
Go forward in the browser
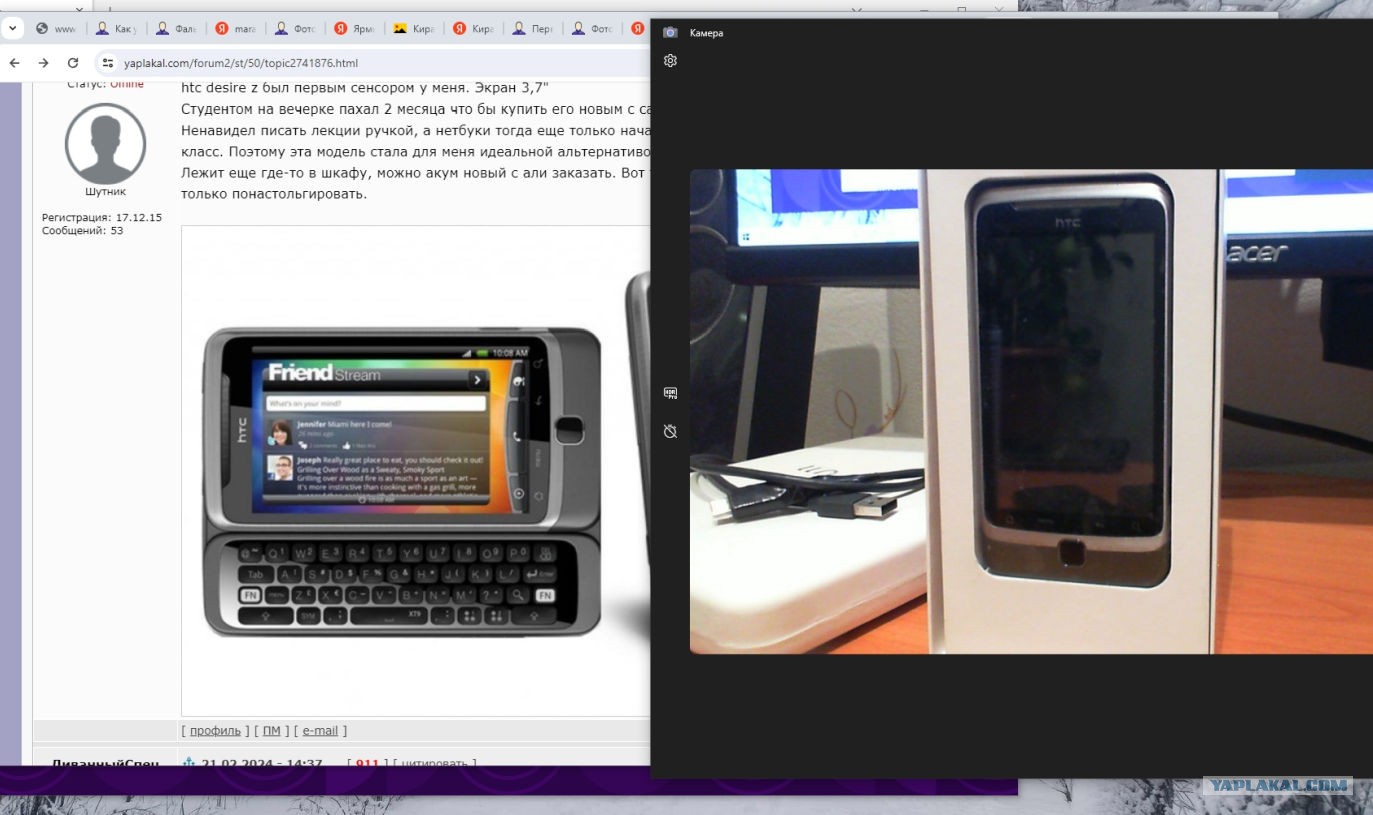click(43, 63)
